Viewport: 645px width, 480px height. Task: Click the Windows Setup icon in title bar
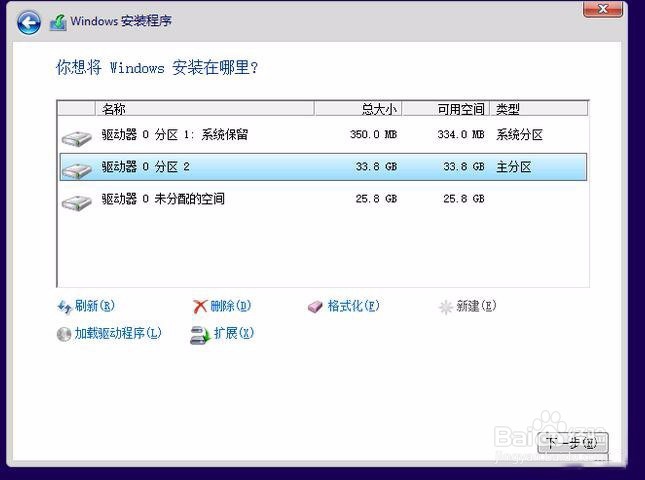58,22
